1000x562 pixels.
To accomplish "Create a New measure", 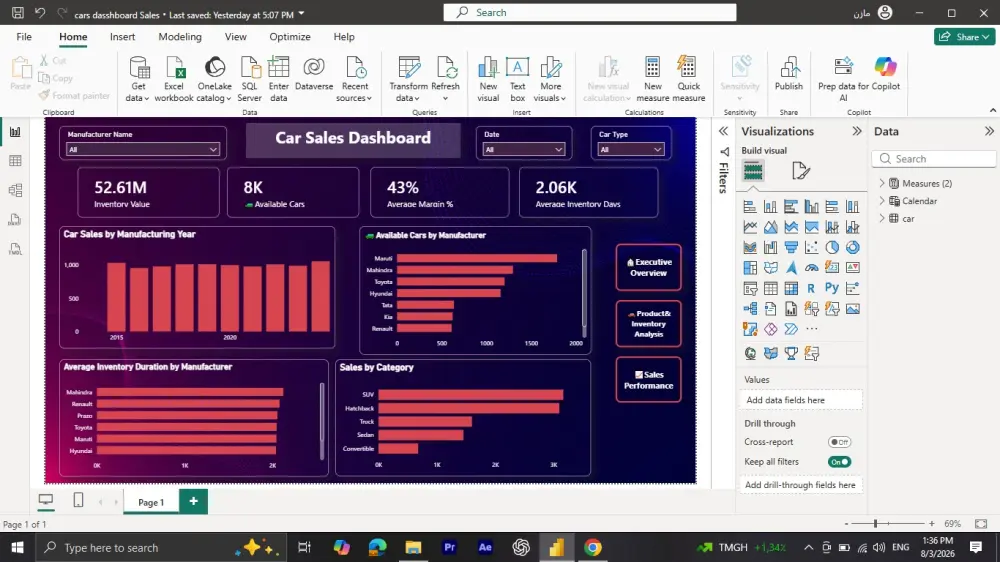I will pyautogui.click(x=652, y=79).
